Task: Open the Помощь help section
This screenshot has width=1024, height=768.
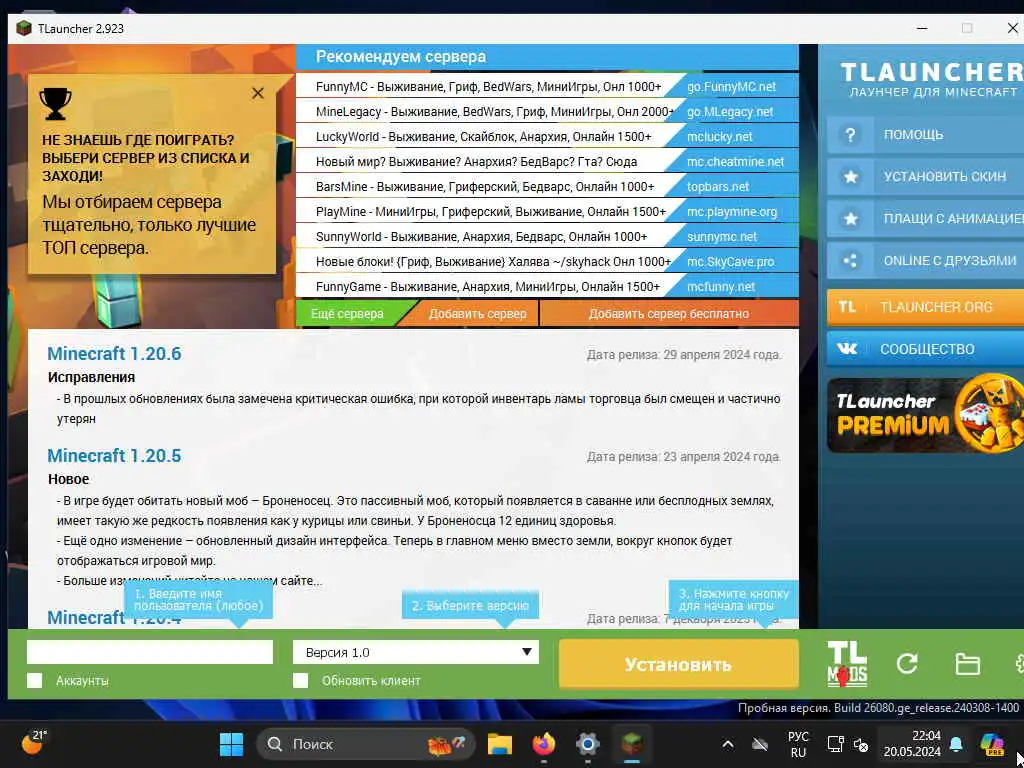Action: [x=925, y=135]
